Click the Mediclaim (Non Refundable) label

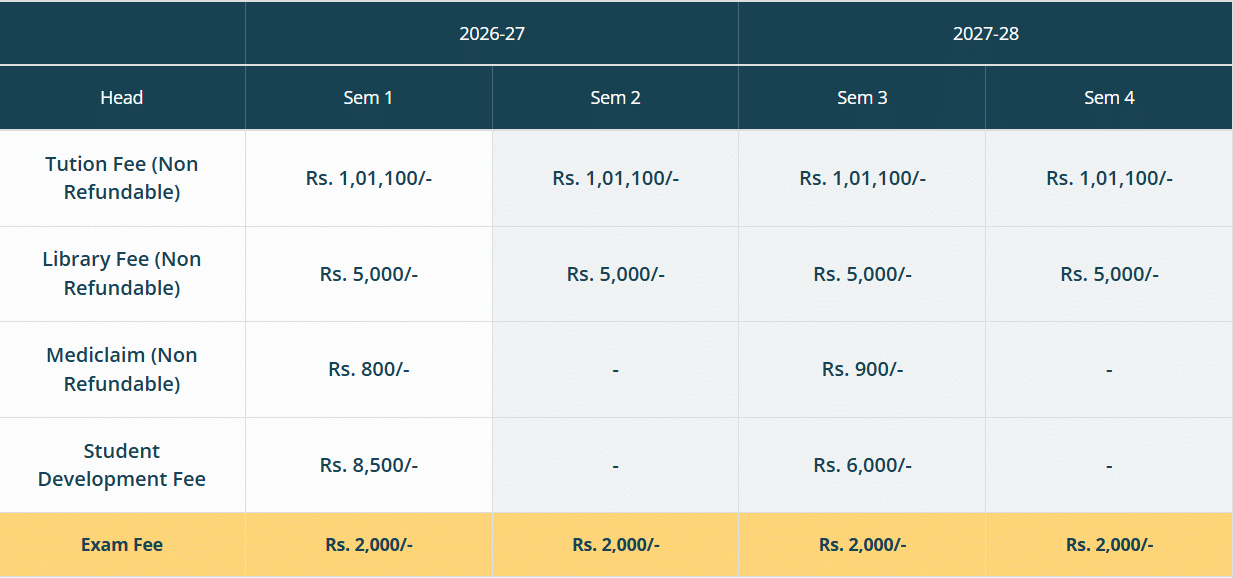(x=122, y=369)
